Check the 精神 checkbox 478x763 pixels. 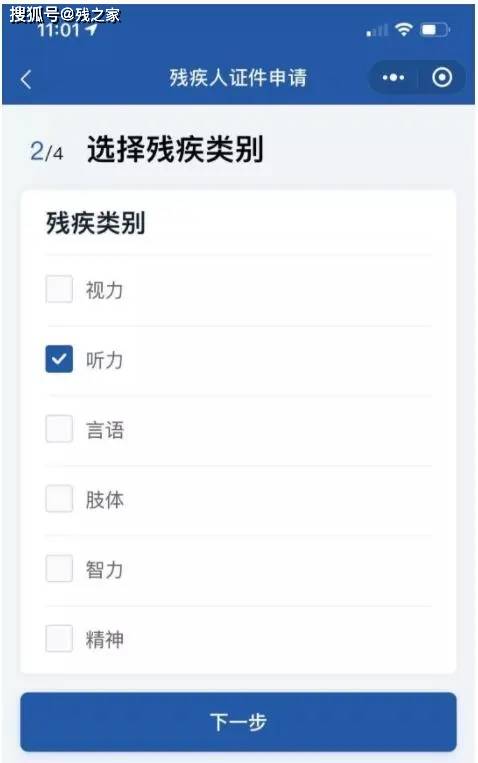pyautogui.click(x=59, y=638)
